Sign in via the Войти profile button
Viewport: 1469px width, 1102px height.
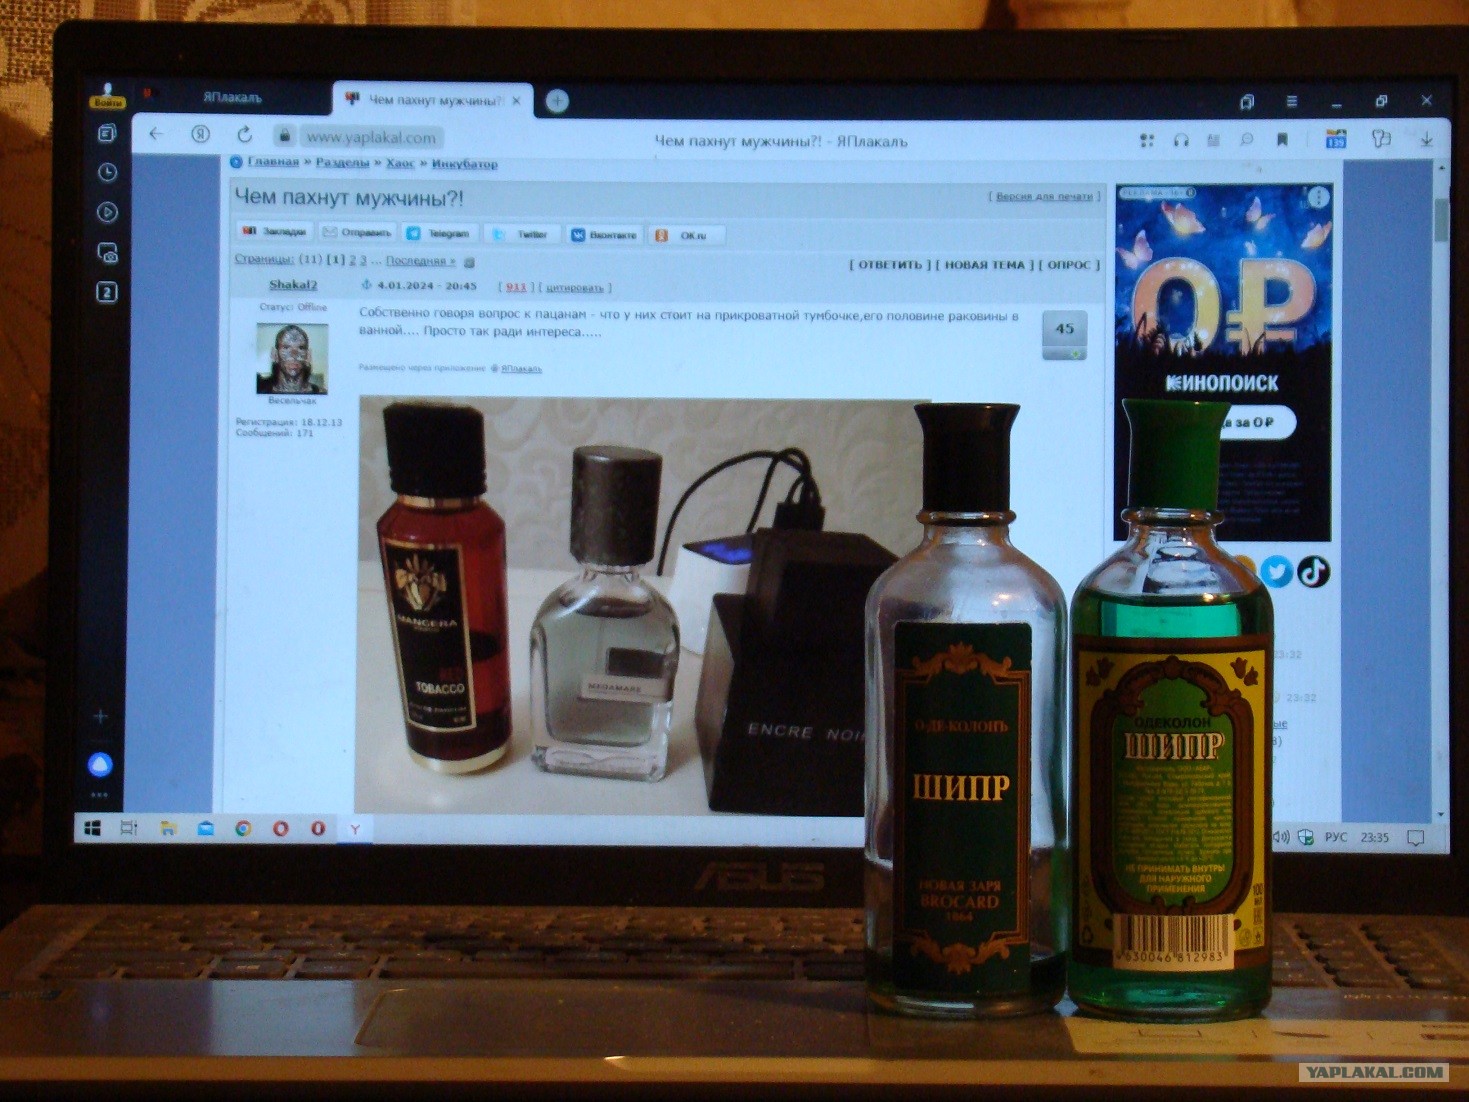[107, 96]
